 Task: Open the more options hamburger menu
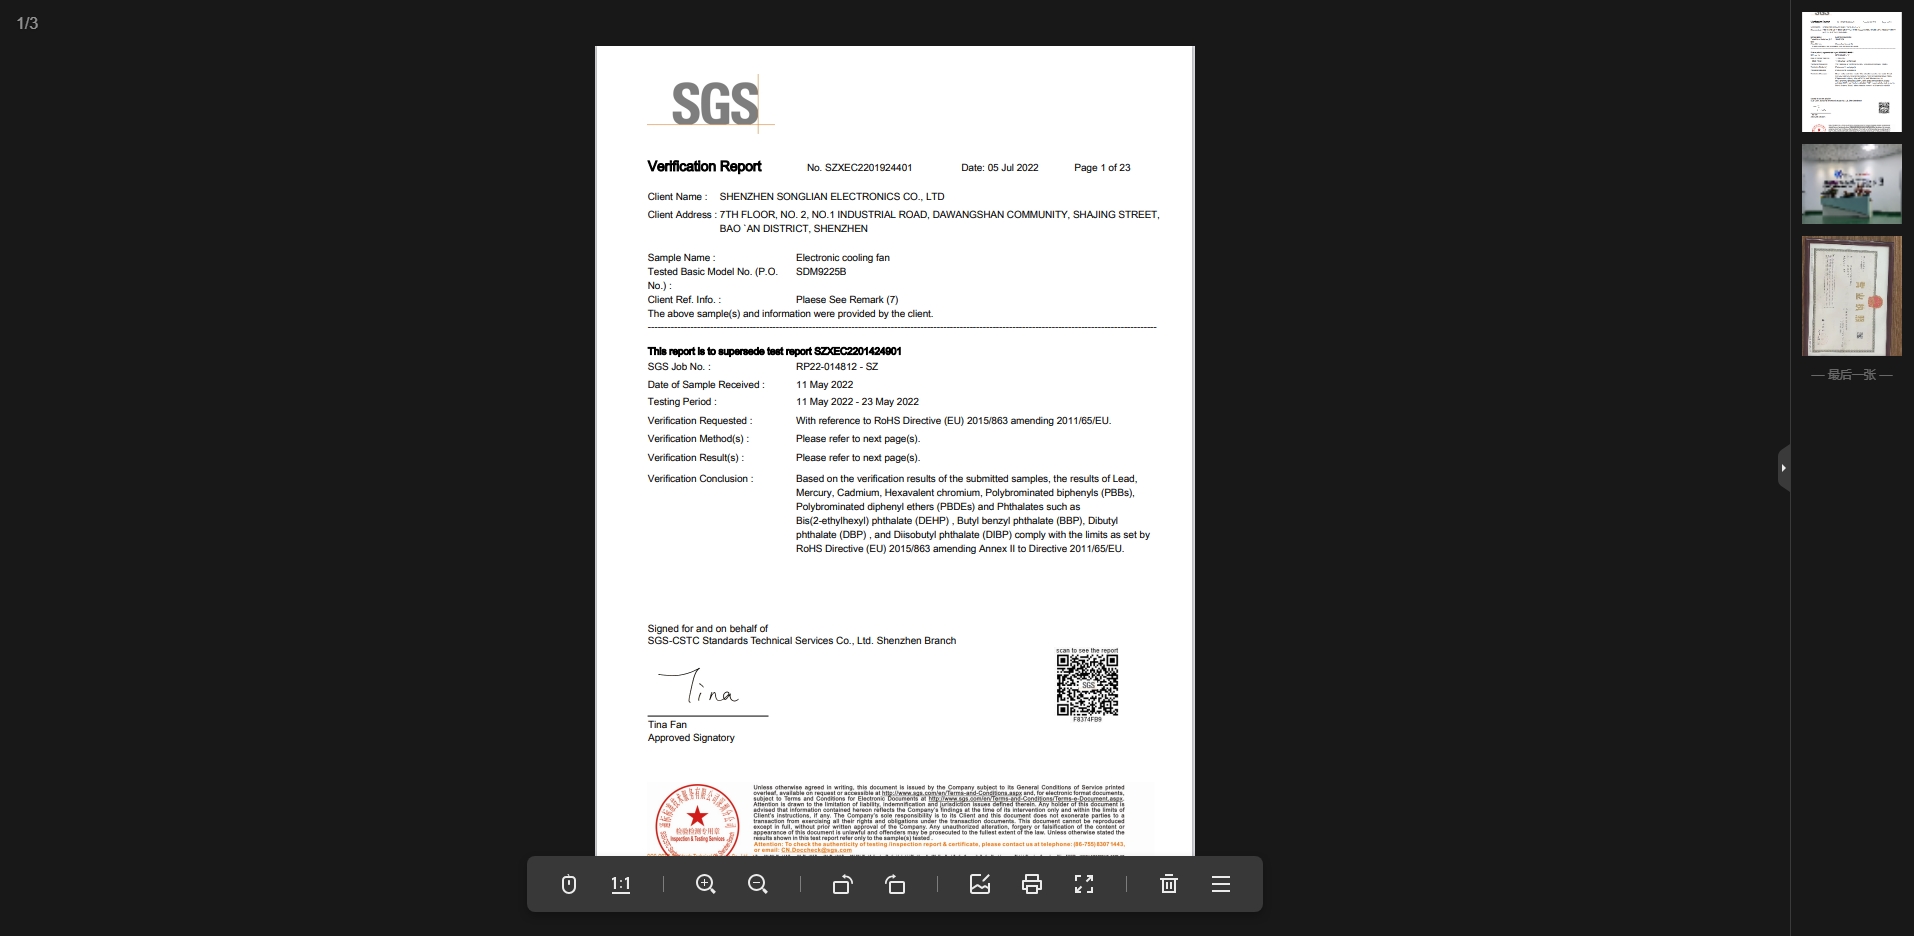point(1221,884)
